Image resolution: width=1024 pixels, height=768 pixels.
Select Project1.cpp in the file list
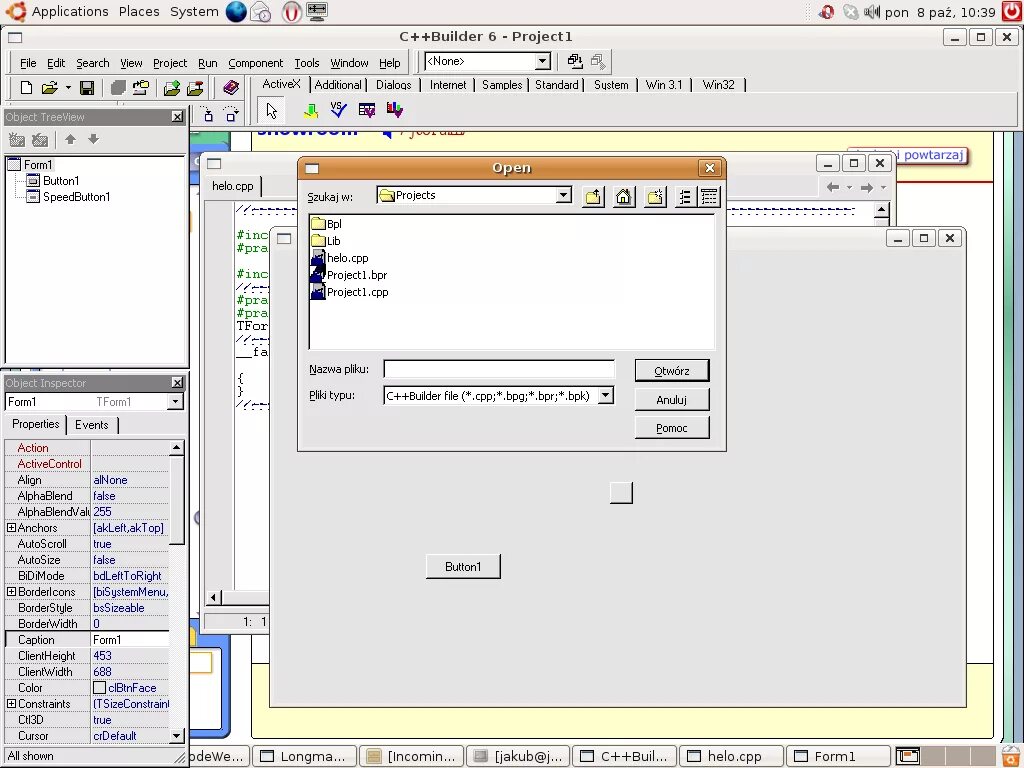(x=350, y=292)
